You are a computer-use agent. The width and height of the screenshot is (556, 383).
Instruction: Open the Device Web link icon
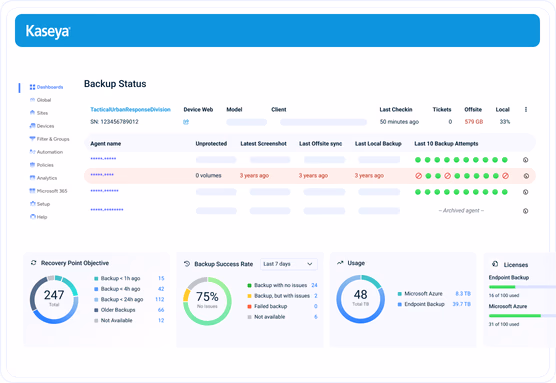coord(186,122)
